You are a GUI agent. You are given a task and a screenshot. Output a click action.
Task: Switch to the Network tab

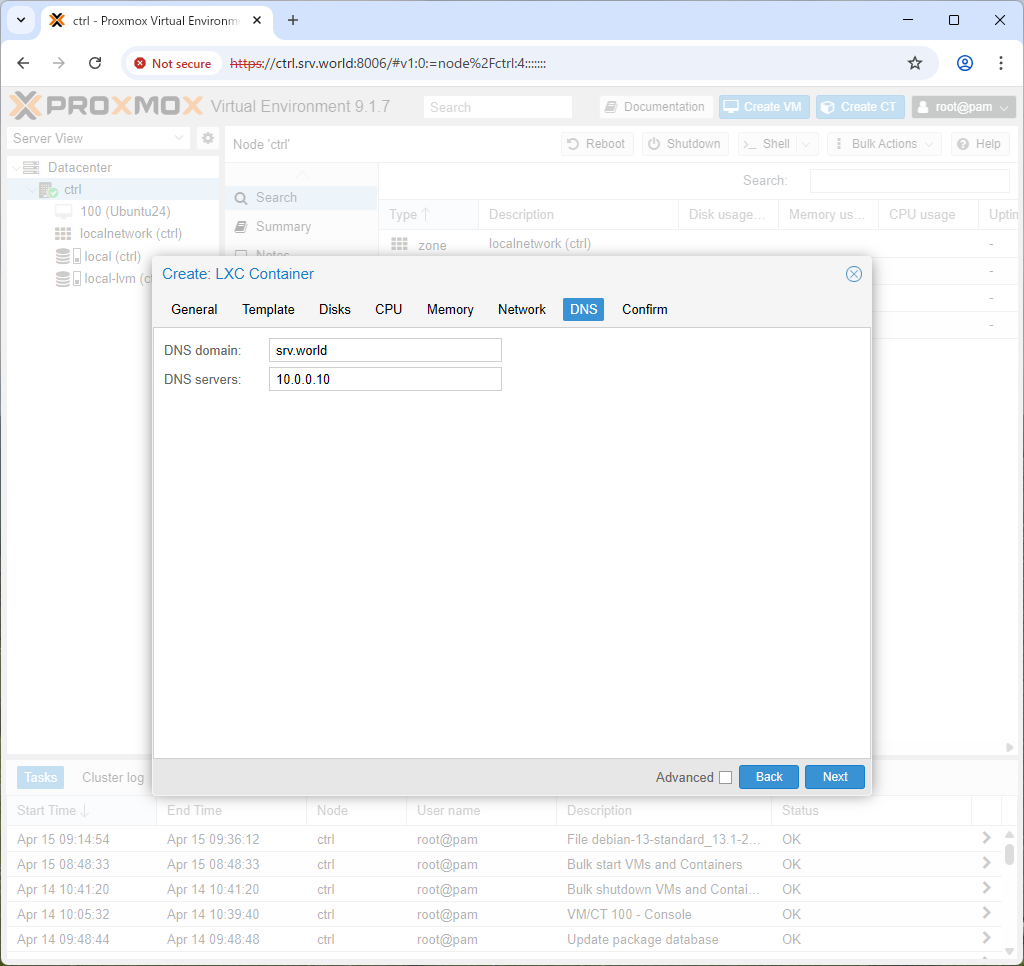521,309
